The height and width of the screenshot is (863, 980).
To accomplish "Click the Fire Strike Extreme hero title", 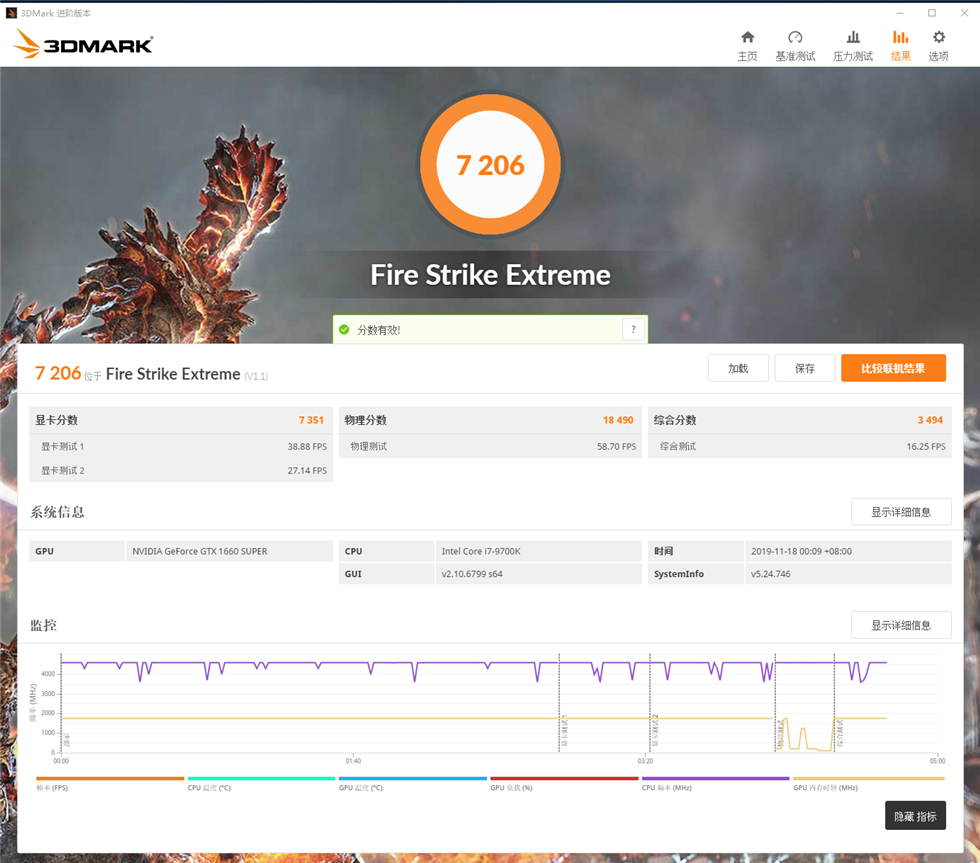I will point(490,275).
